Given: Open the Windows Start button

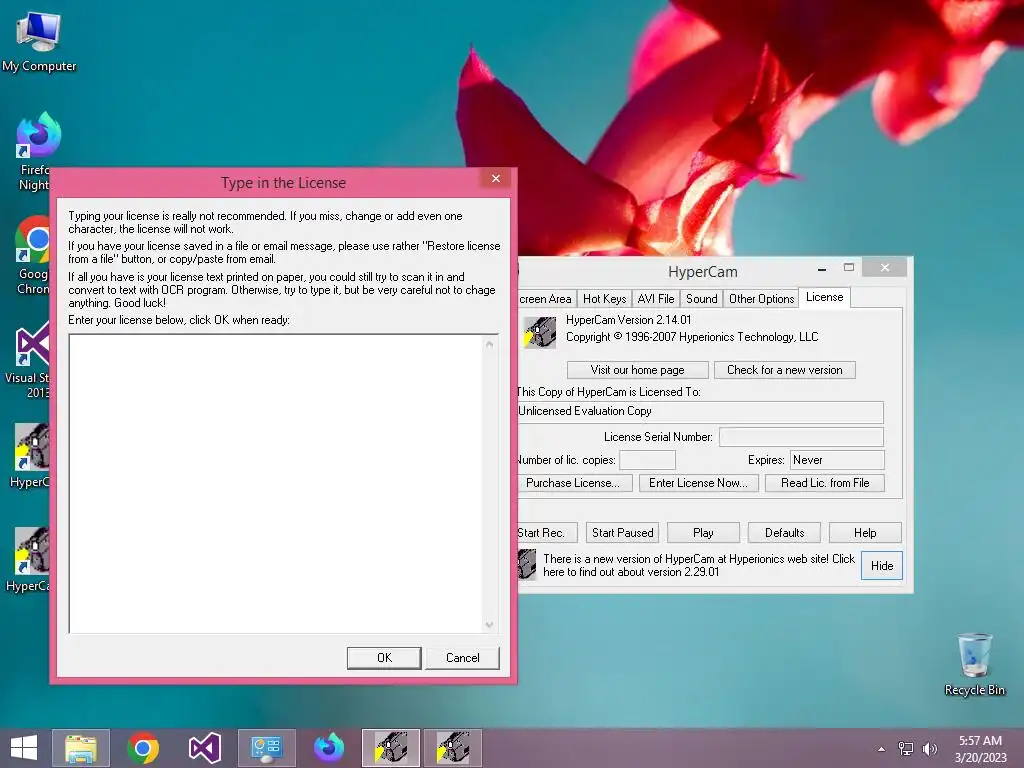Looking at the screenshot, I should tap(24, 748).
